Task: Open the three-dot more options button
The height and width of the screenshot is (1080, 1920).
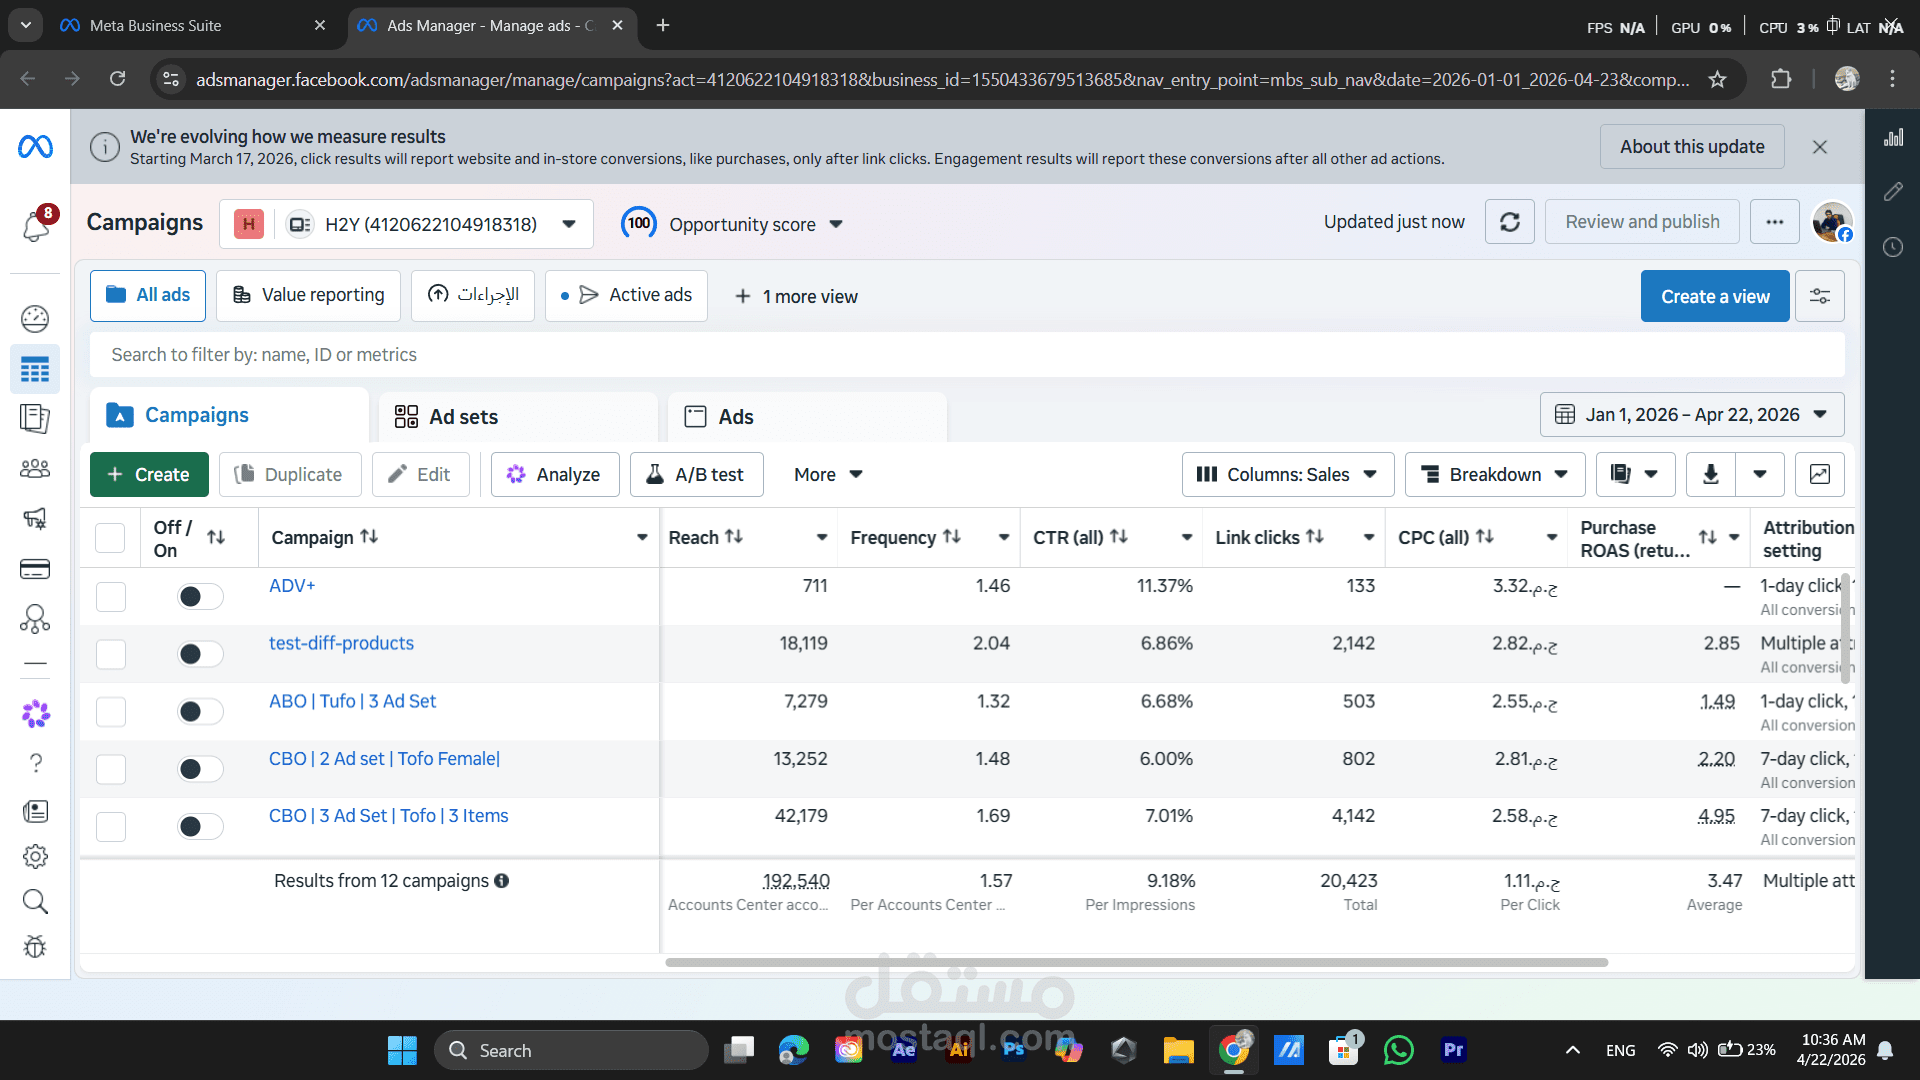Action: tap(1775, 222)
